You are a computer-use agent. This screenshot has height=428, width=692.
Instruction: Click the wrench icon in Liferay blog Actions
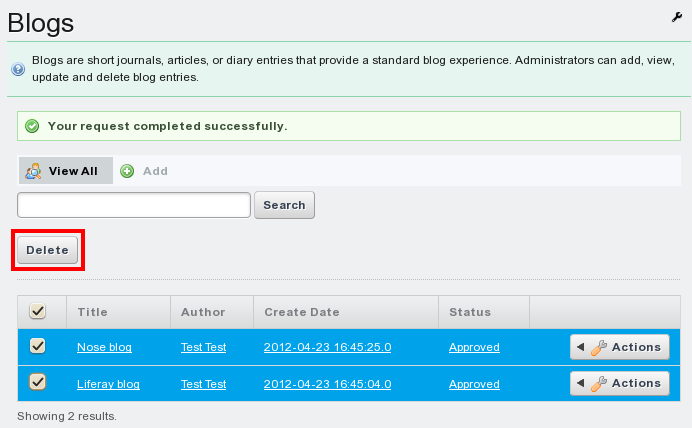point(598,384)
